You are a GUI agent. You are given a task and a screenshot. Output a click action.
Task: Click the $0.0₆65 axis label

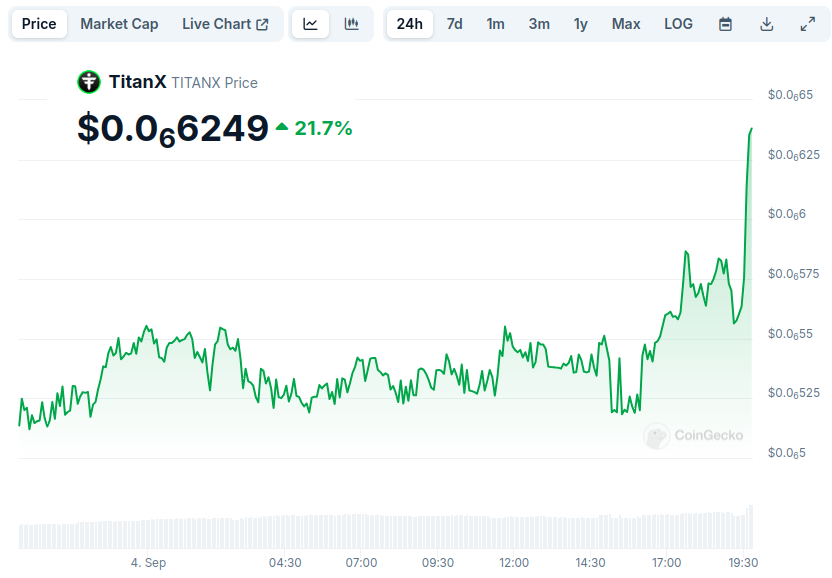790,95
